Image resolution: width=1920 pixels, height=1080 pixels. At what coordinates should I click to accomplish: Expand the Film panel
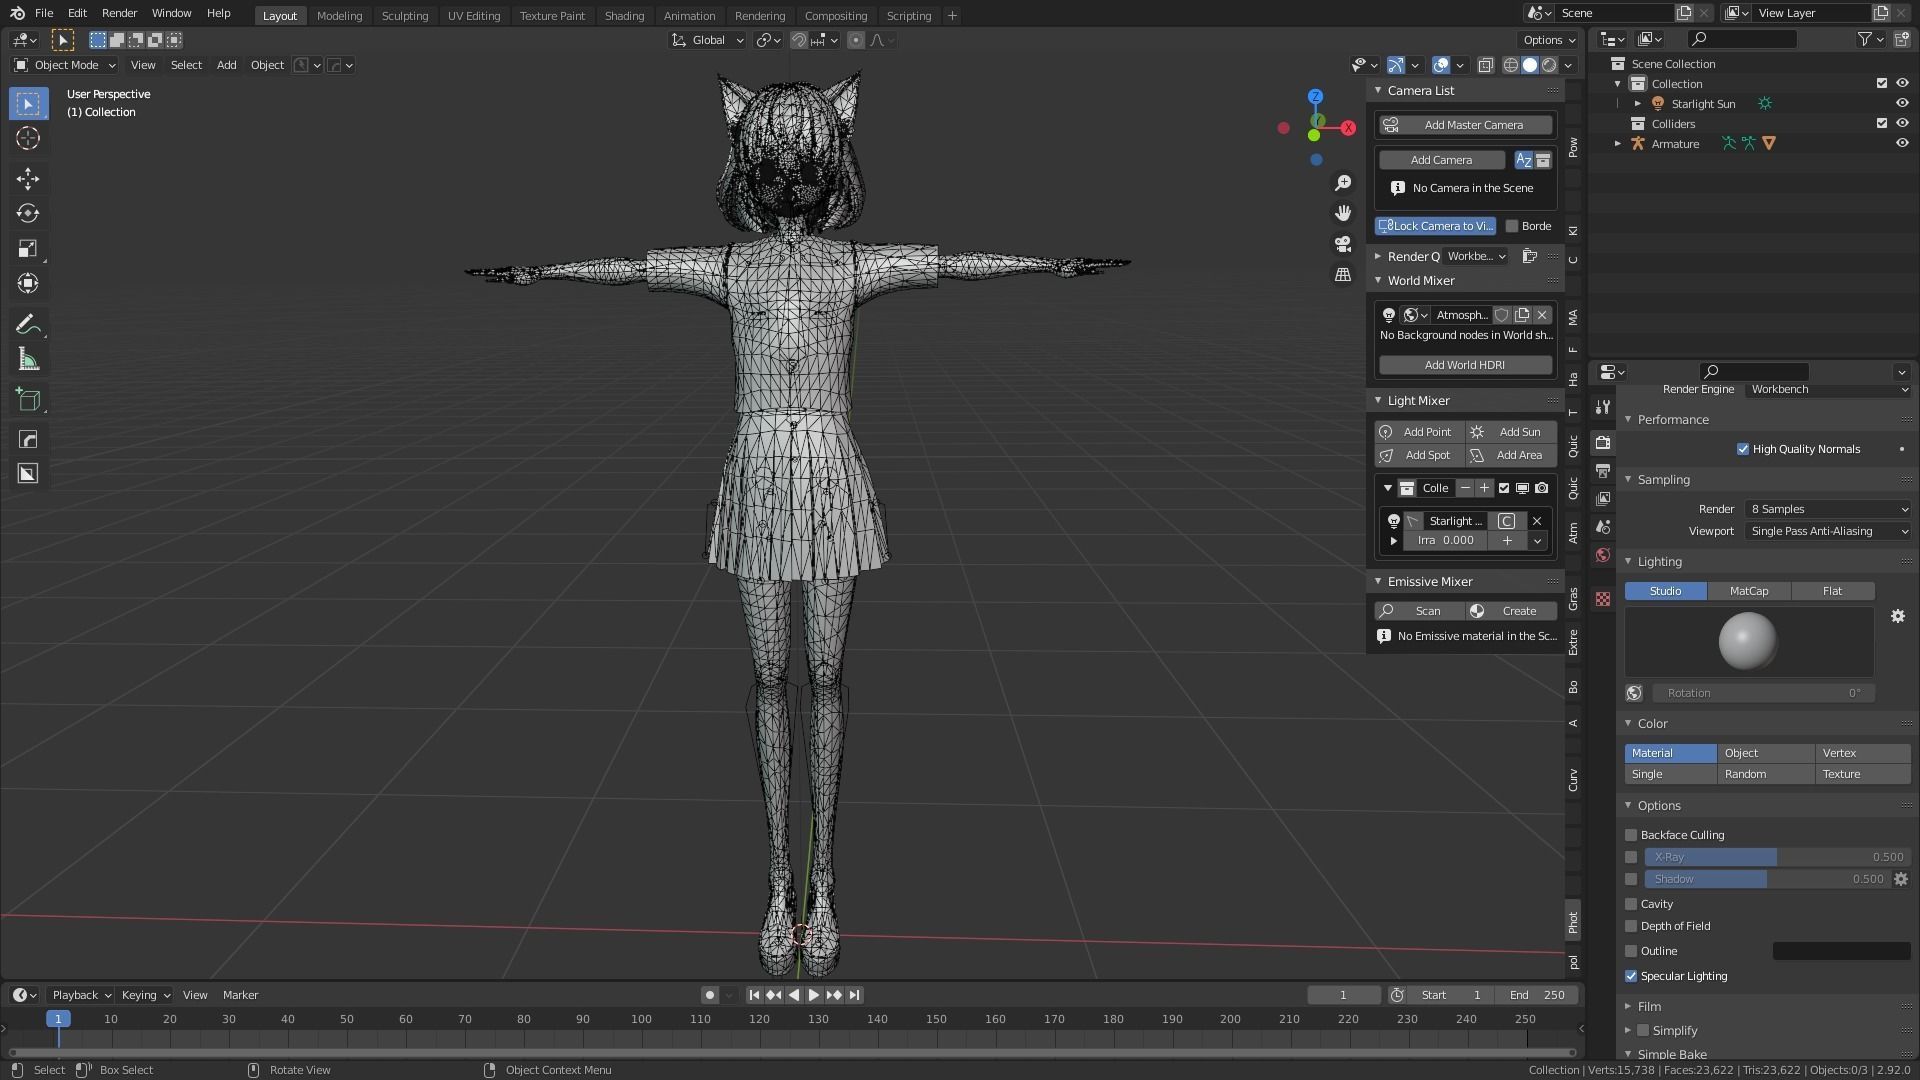tap(1649, 1007)
